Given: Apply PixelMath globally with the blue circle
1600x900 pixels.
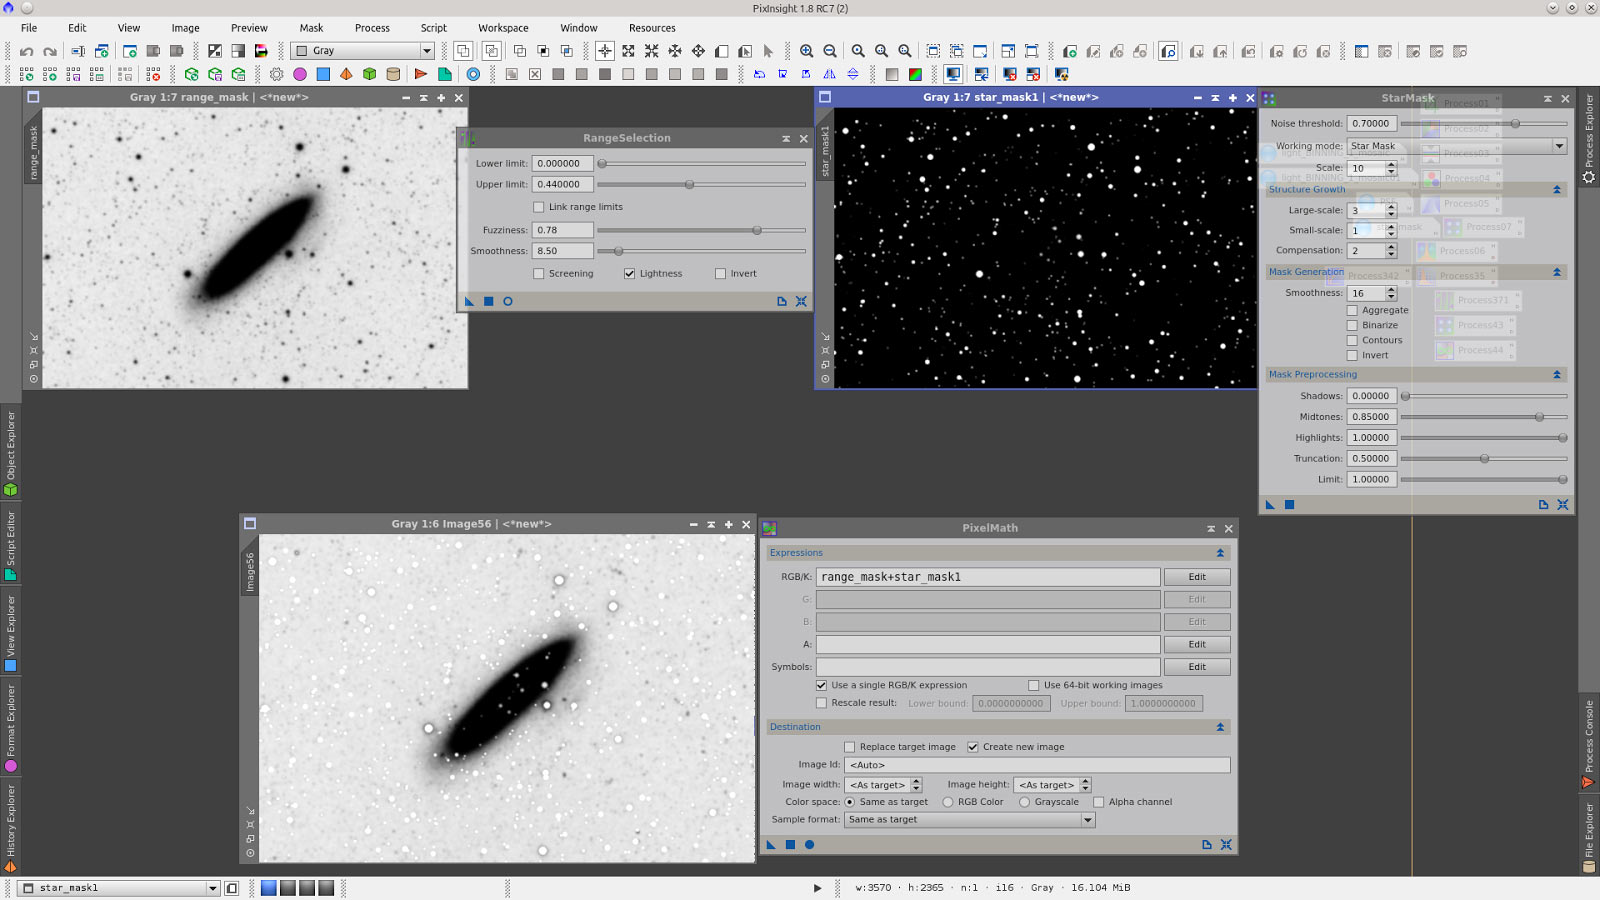Looking at the screenshot, I should point(810,845).
